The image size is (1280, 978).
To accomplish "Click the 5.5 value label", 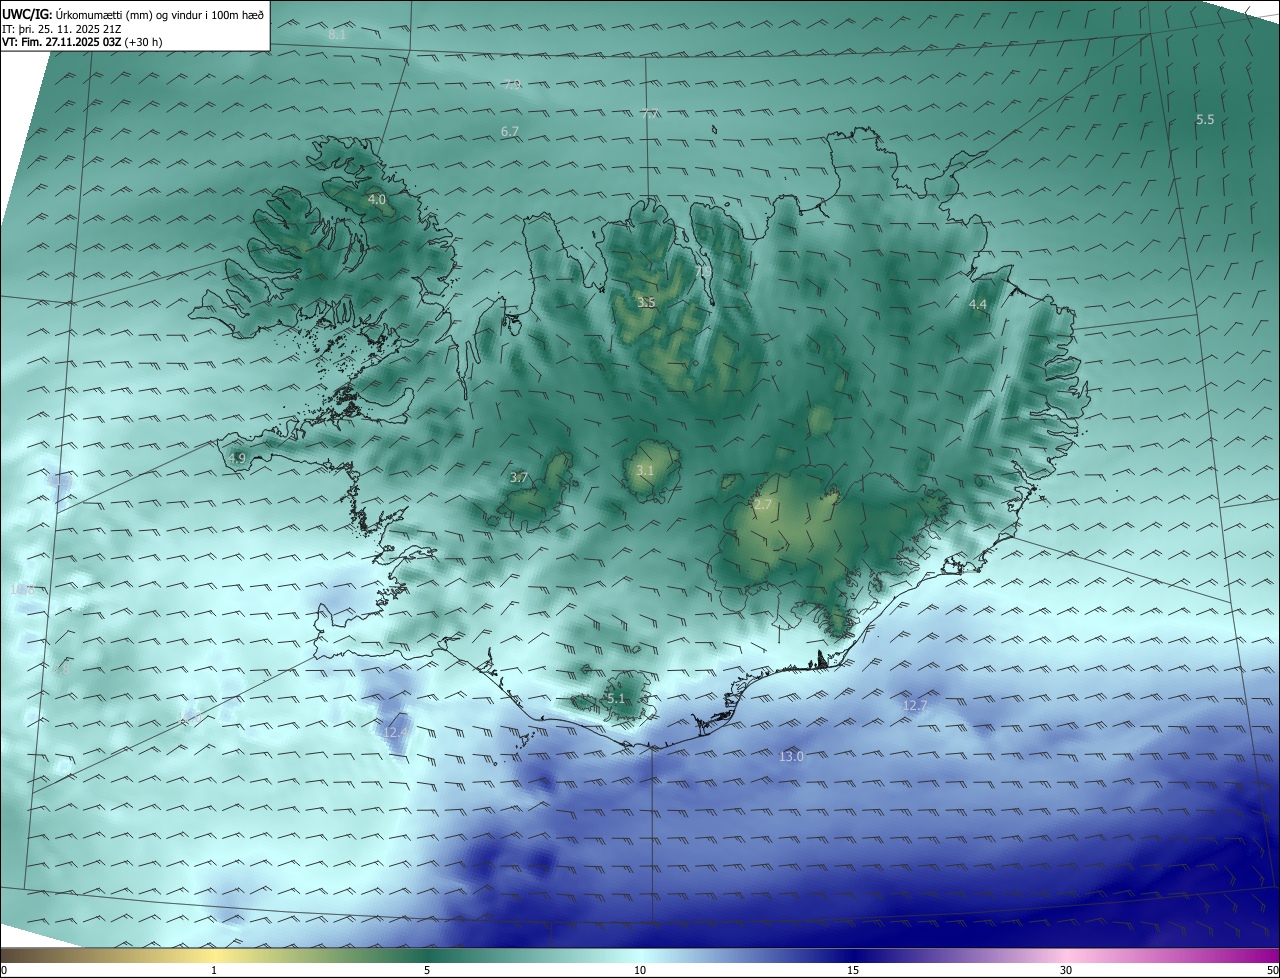I will (1205, 119).
